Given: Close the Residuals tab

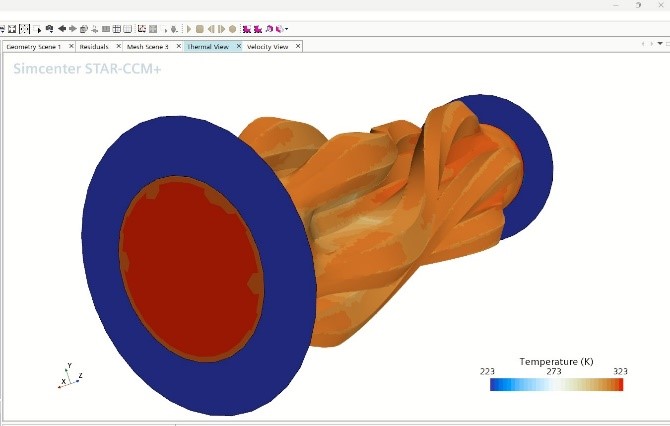Looking at the screenshot, I should (x=118, y=46).
